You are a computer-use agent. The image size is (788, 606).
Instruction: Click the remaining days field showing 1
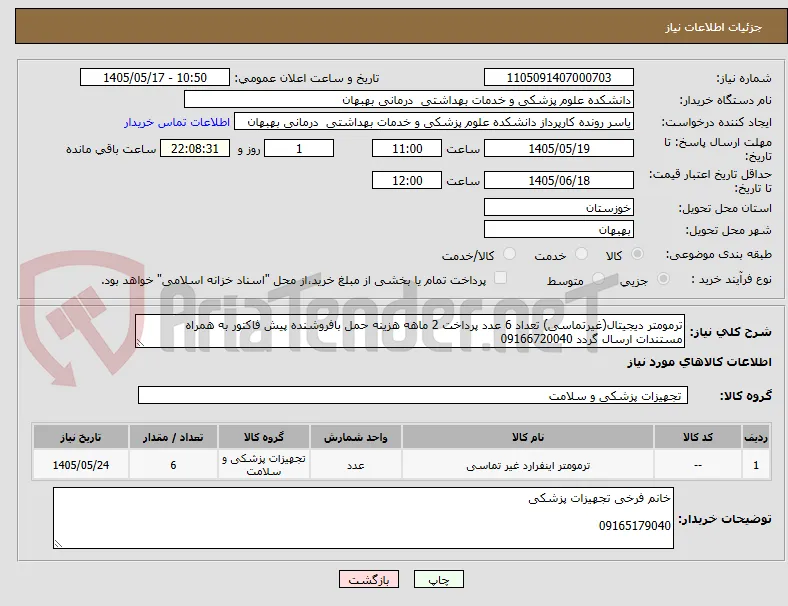[x=299, y=148]
